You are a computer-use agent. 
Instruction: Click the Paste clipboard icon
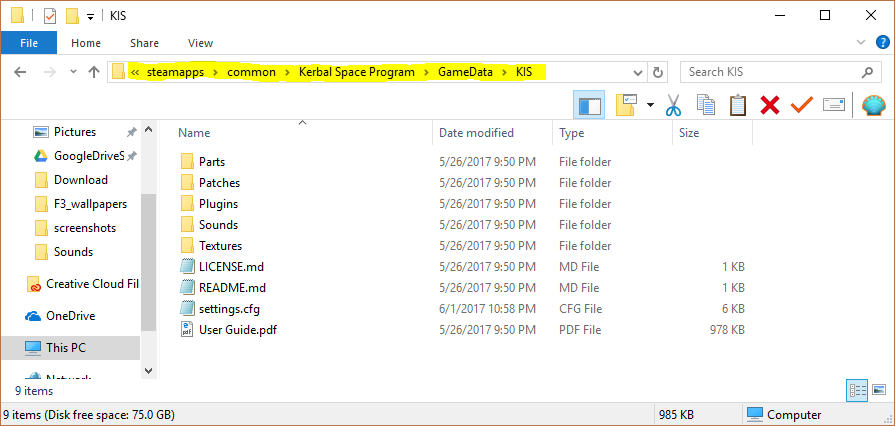coord(738,105)
